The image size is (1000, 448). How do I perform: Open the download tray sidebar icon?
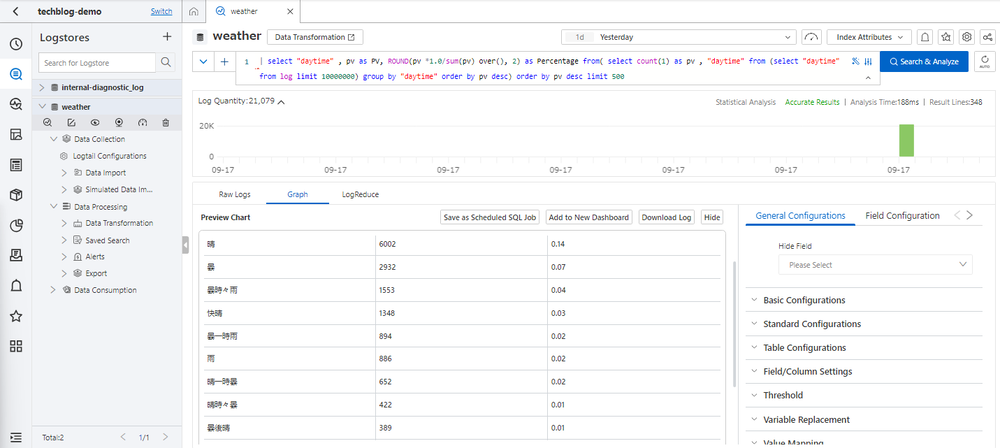16,256
